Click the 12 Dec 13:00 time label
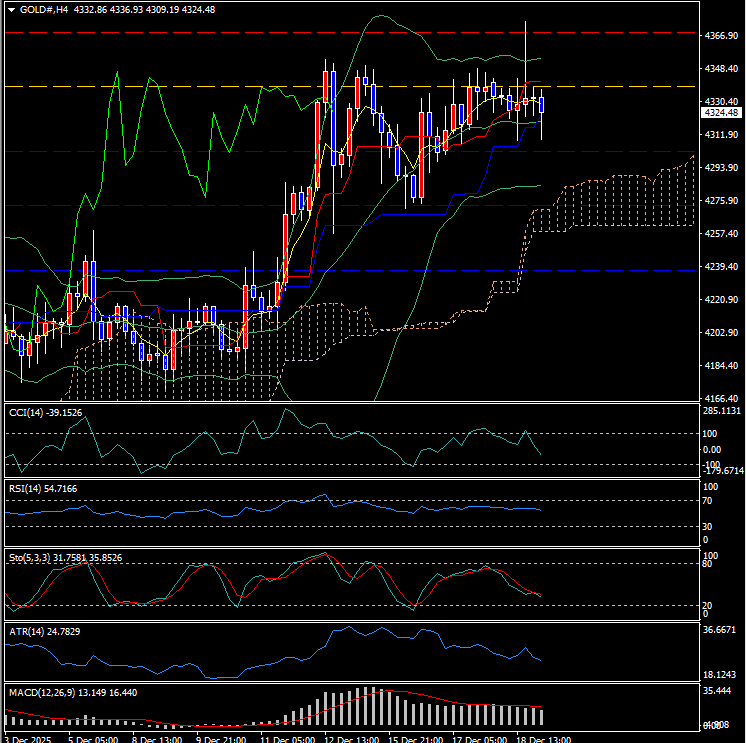This screenshot has height=743, width=746. (350, 739)
